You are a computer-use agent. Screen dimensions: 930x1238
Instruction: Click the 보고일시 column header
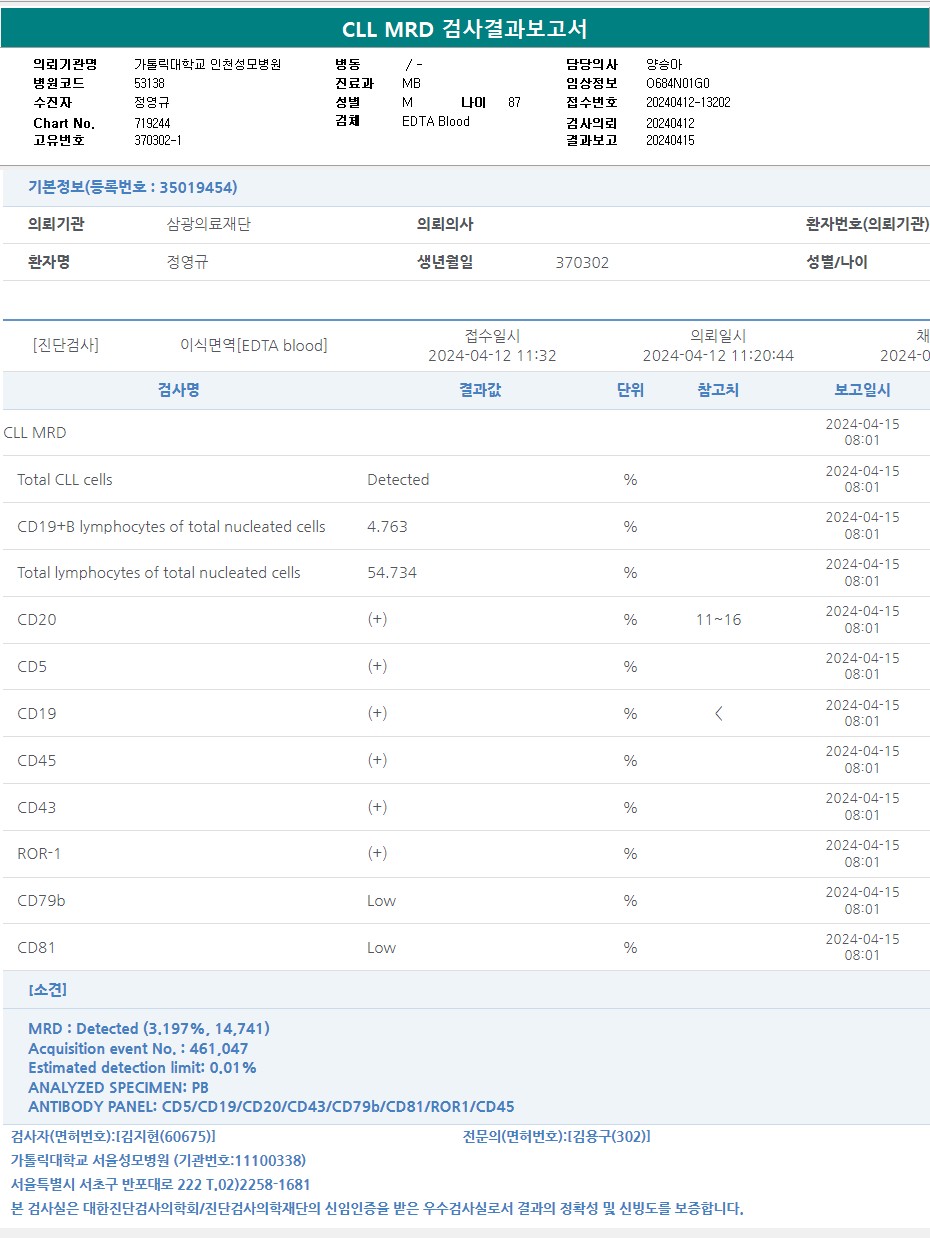click(862, 390)
